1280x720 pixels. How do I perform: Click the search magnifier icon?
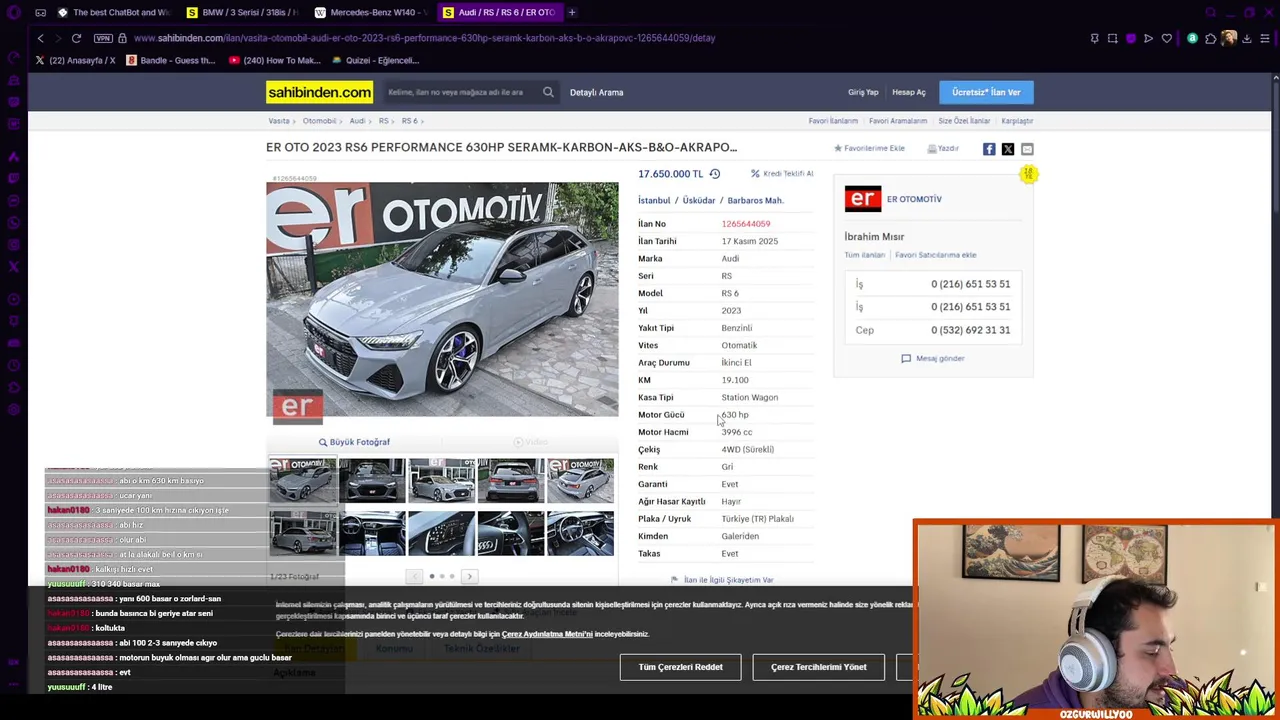click(x=548, y=92)
